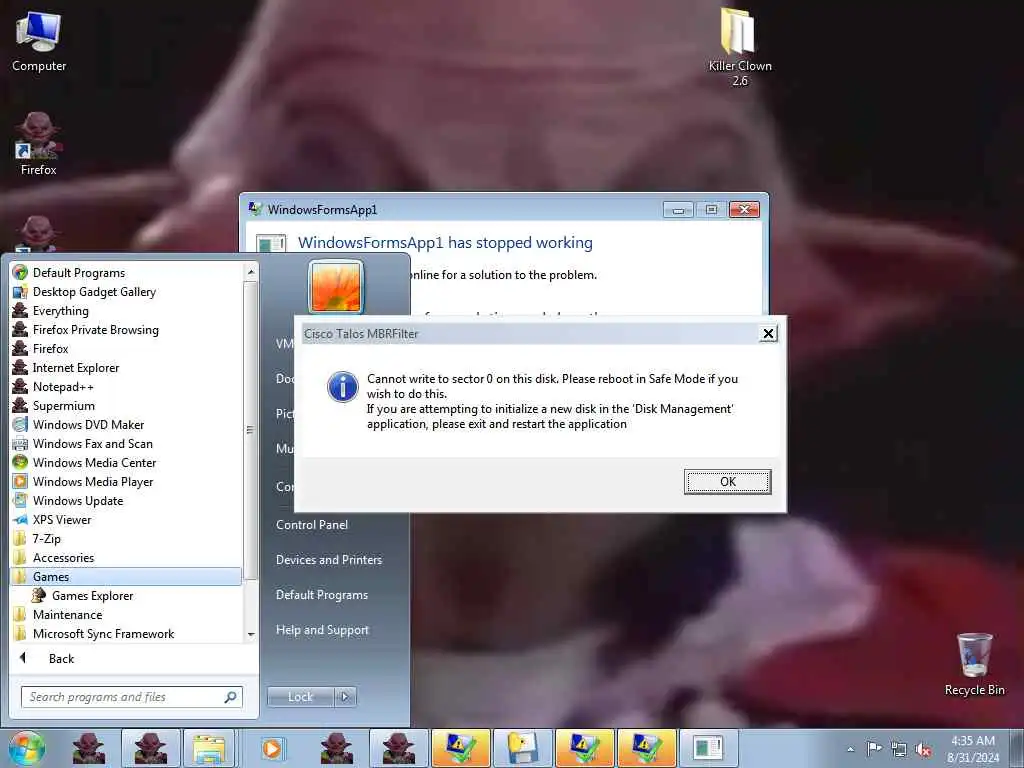1024x768 pixels.
Task: Open Control Panel from Start menu
Action: pyautogui.click(x=312, y=524)
